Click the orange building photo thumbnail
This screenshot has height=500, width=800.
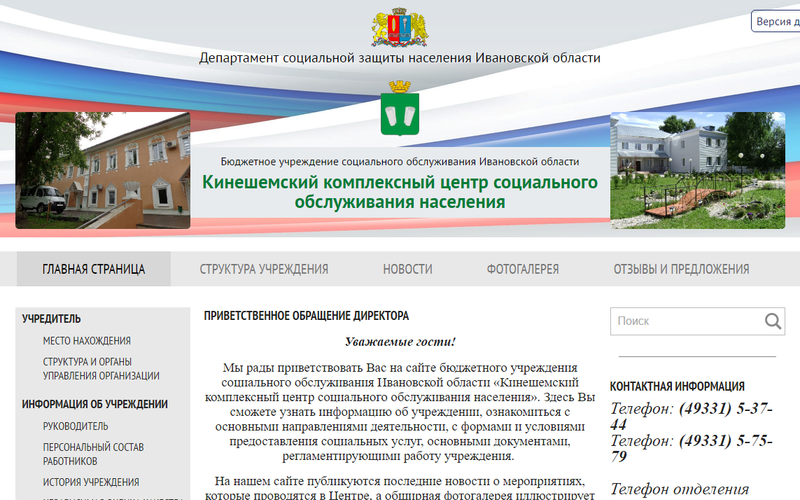click(103, 170)
